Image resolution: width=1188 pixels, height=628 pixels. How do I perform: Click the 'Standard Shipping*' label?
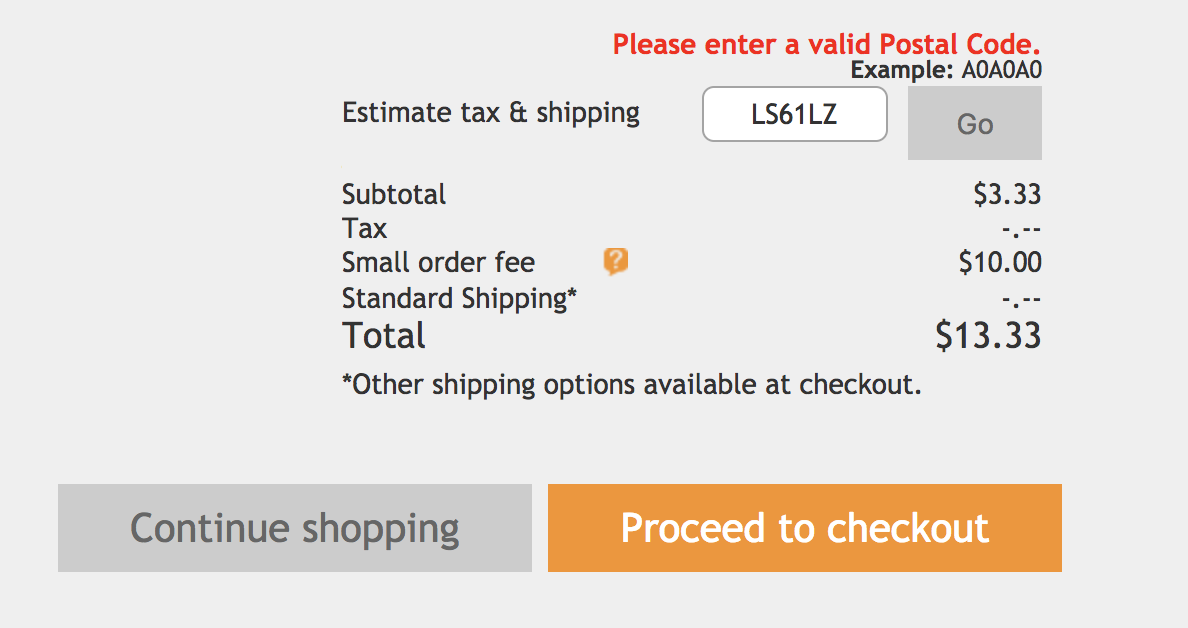click(x=459, y=298)
